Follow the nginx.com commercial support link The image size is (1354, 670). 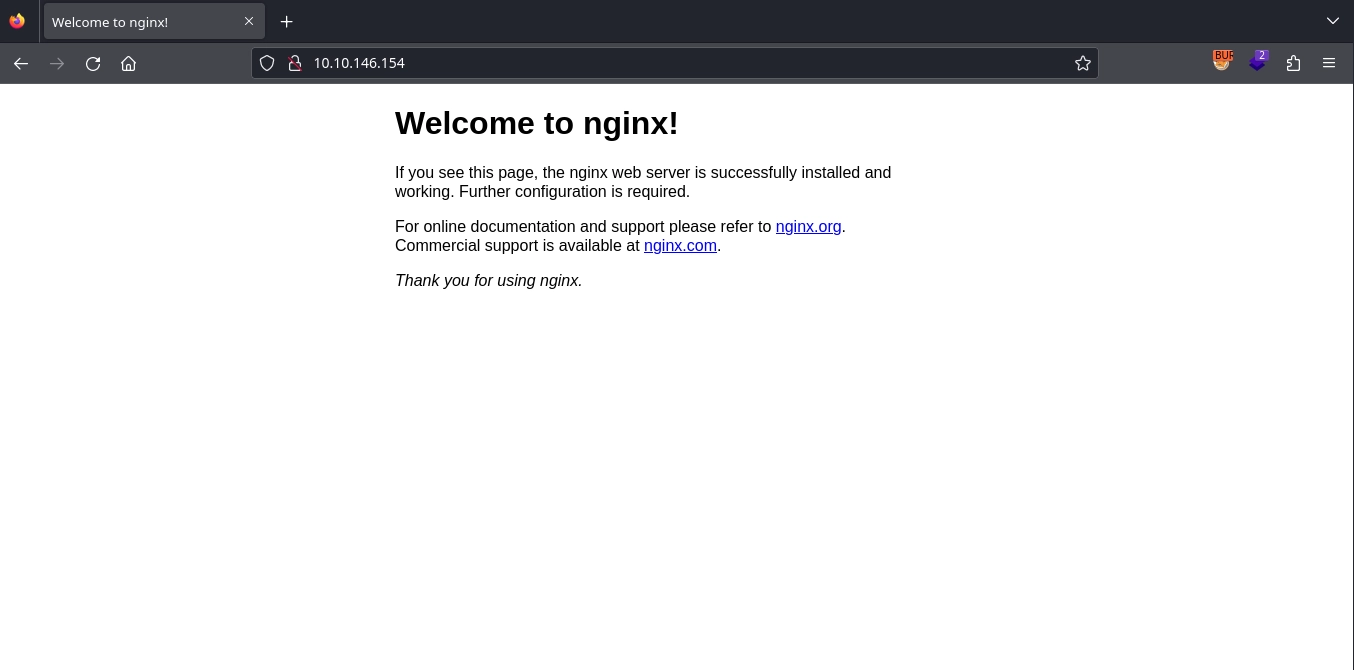tap(680, 246)
